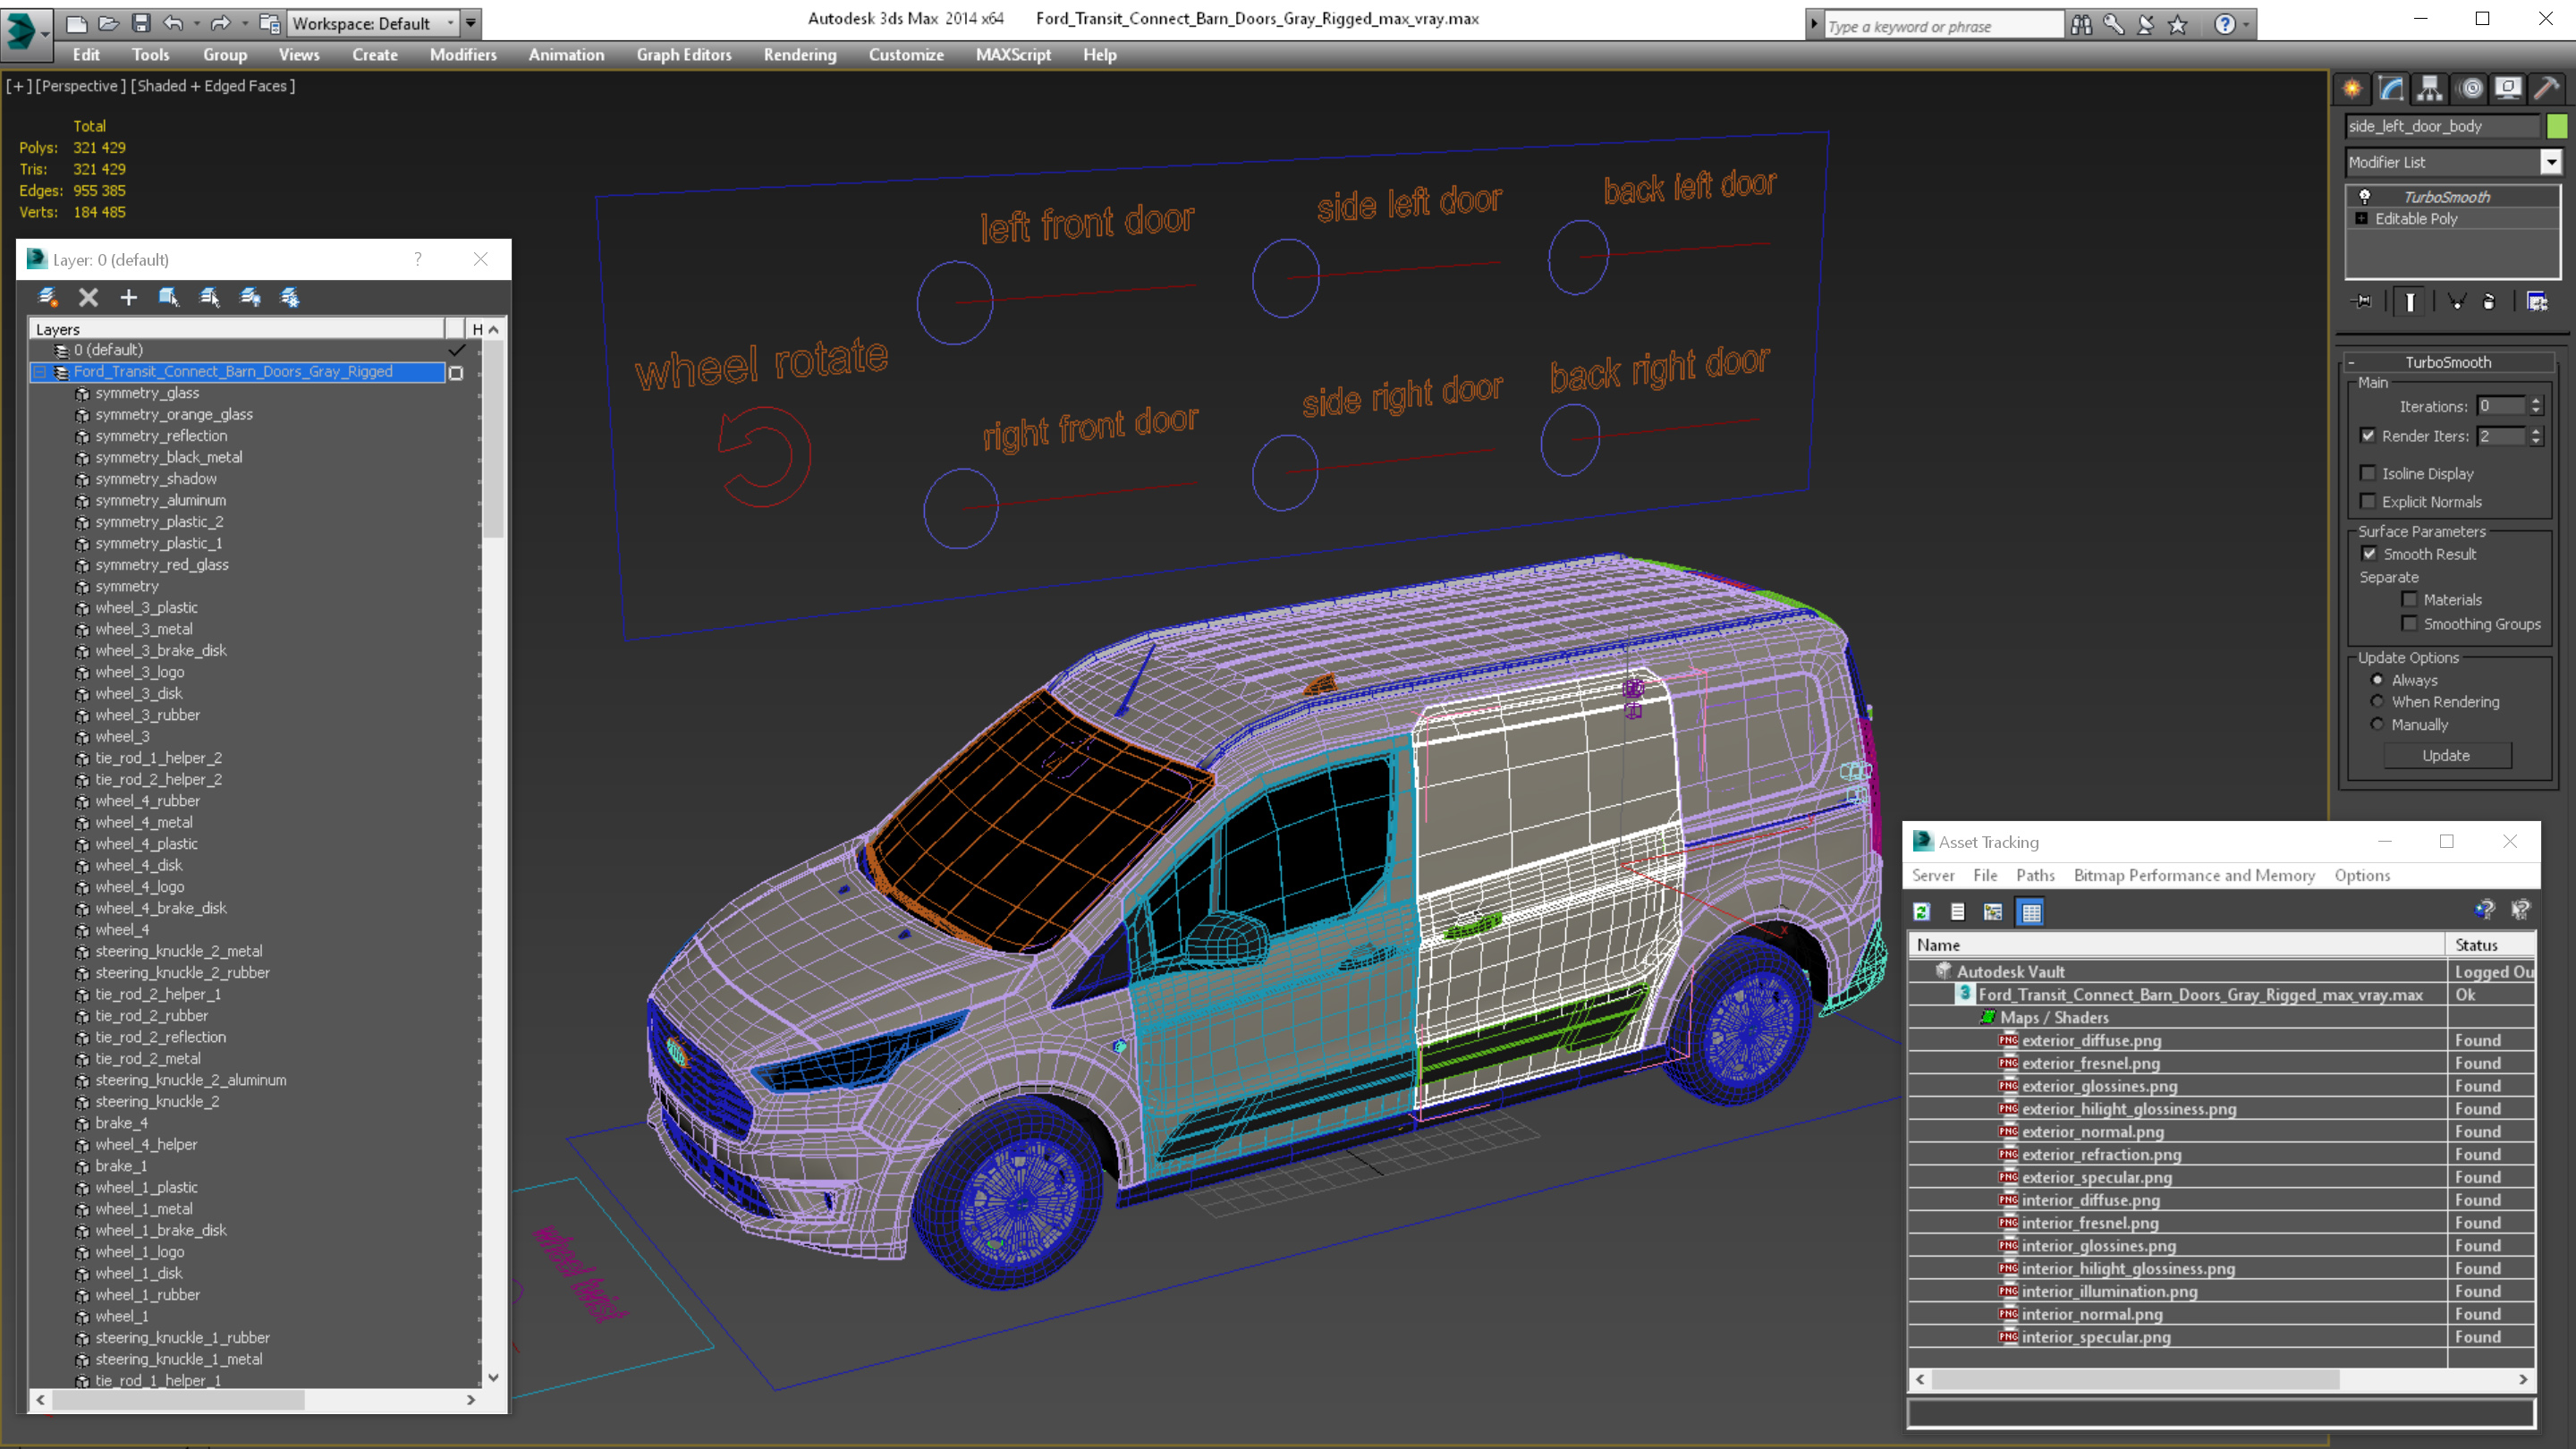Screen dimensions: 2576x1449
Task: Redo the action with the Redo arrow
Action: 220,23
